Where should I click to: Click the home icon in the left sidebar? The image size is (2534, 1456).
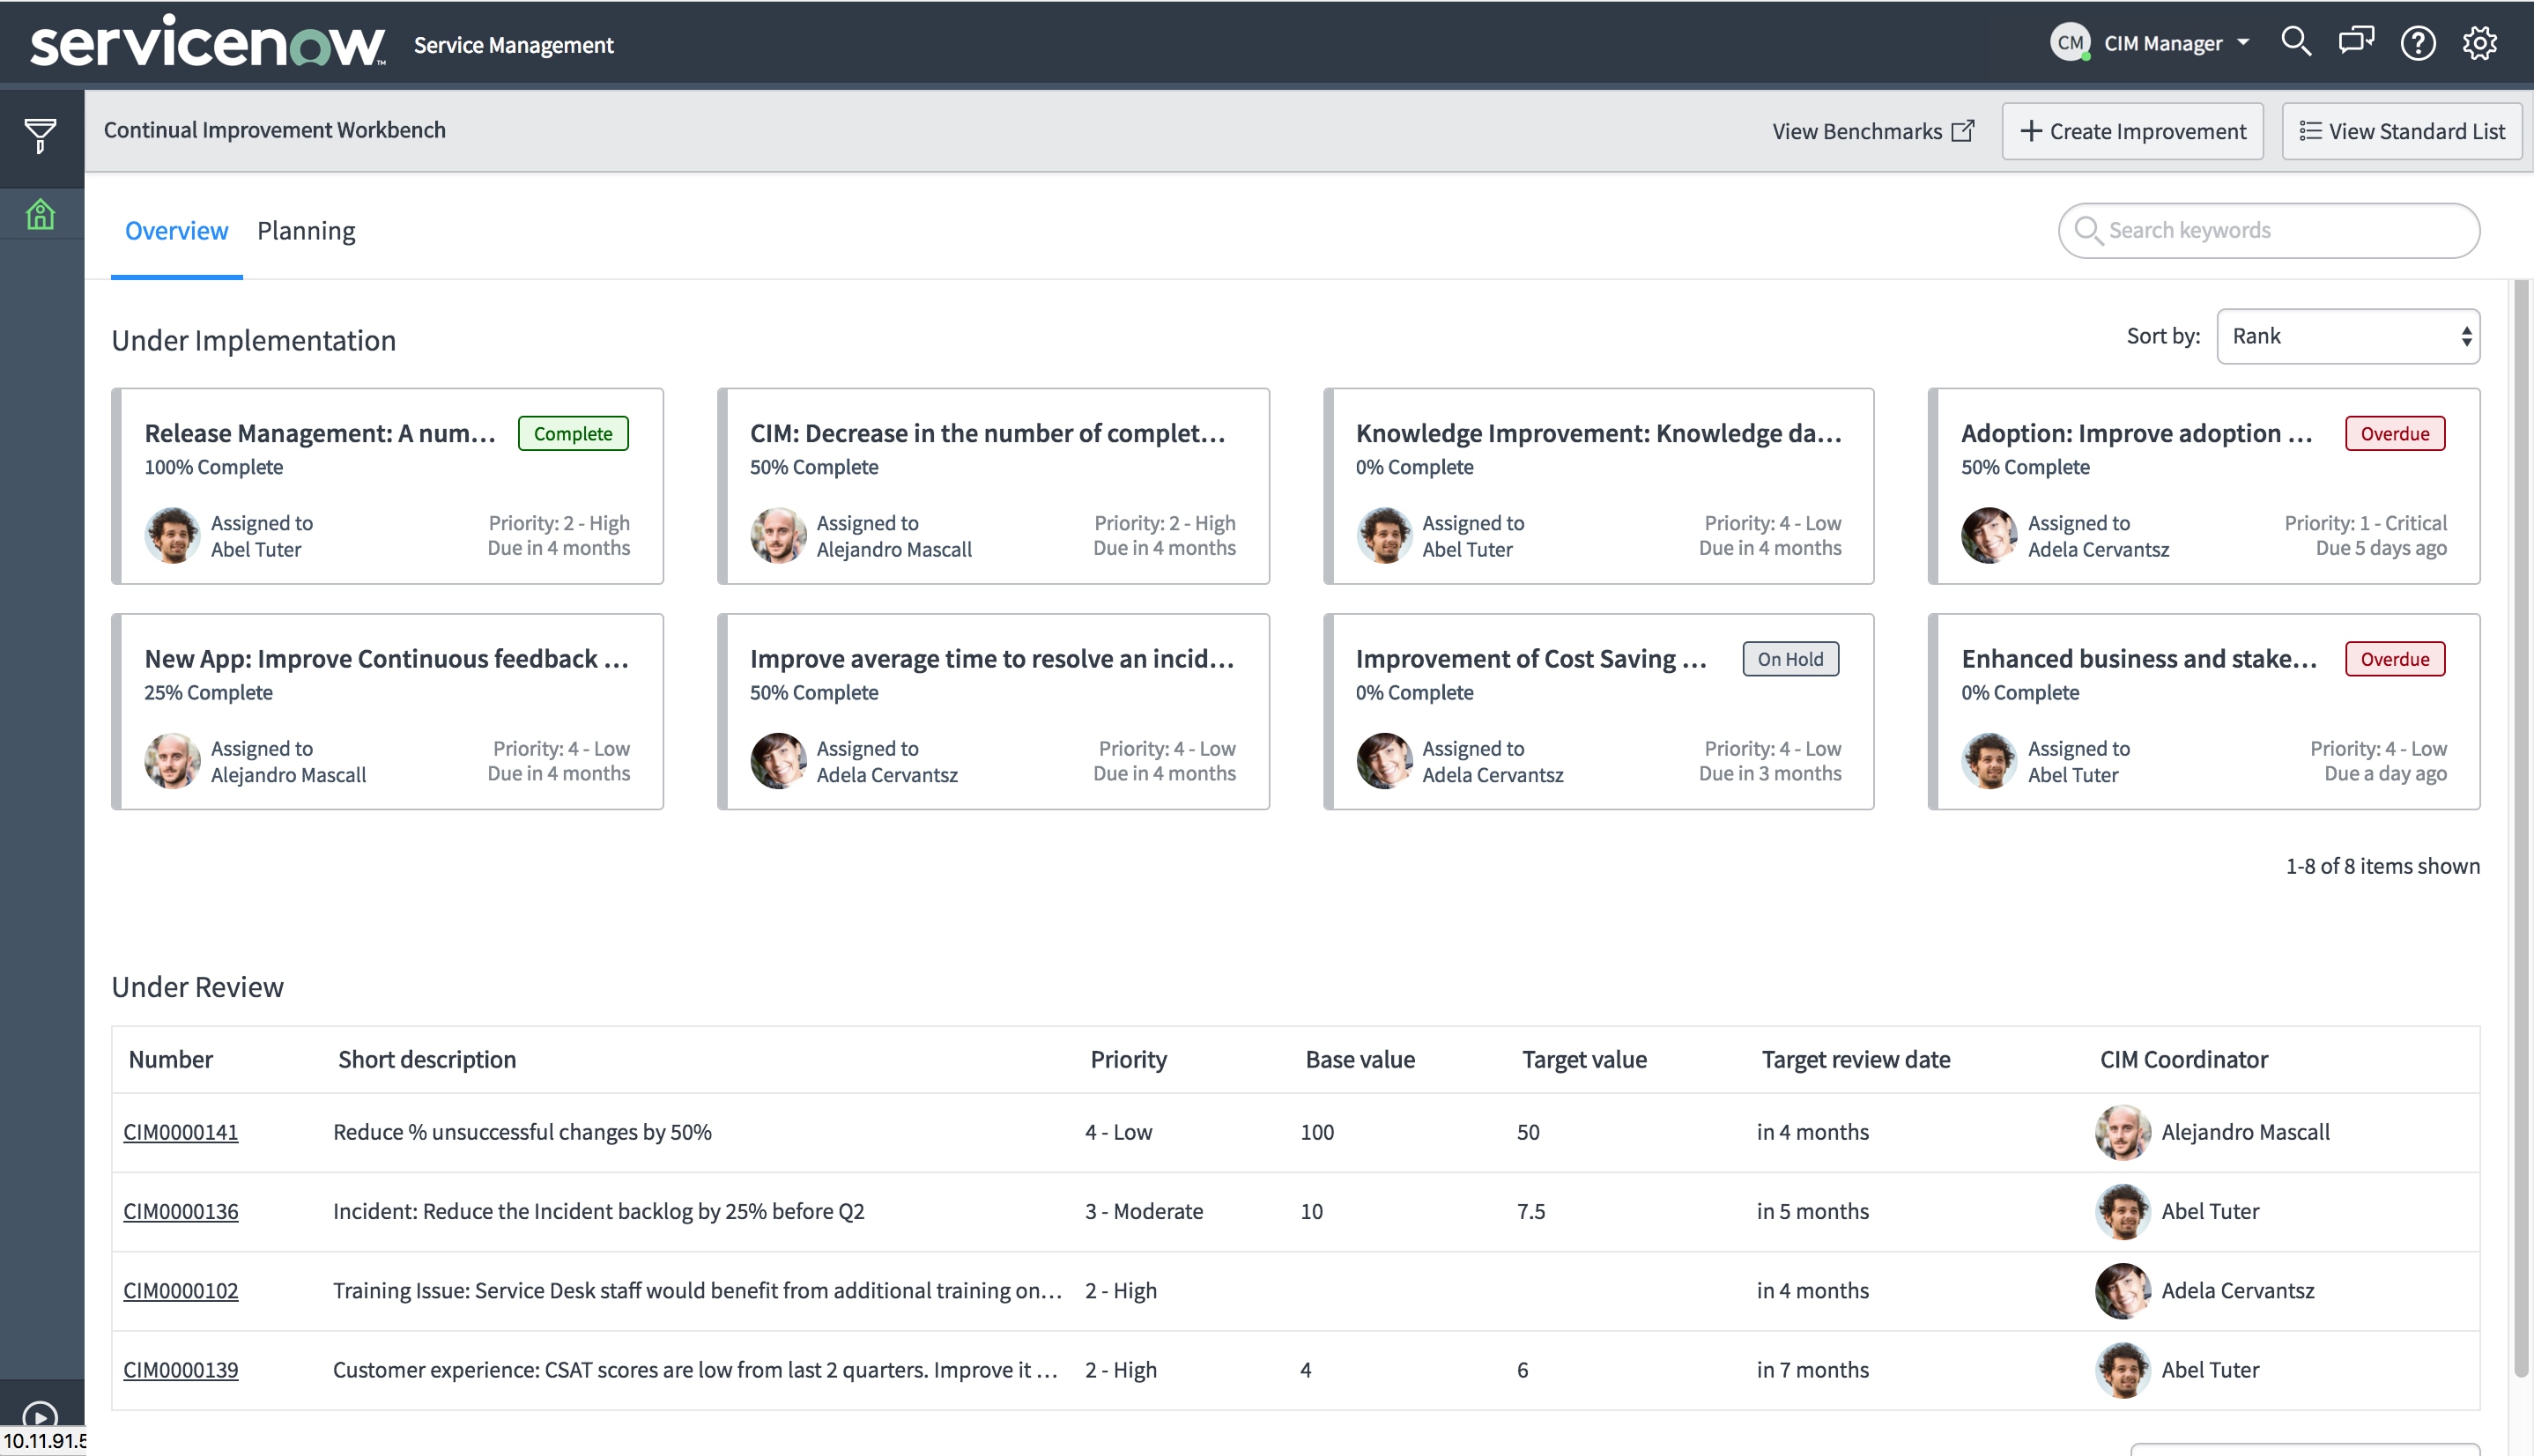(x=41, y=213)
